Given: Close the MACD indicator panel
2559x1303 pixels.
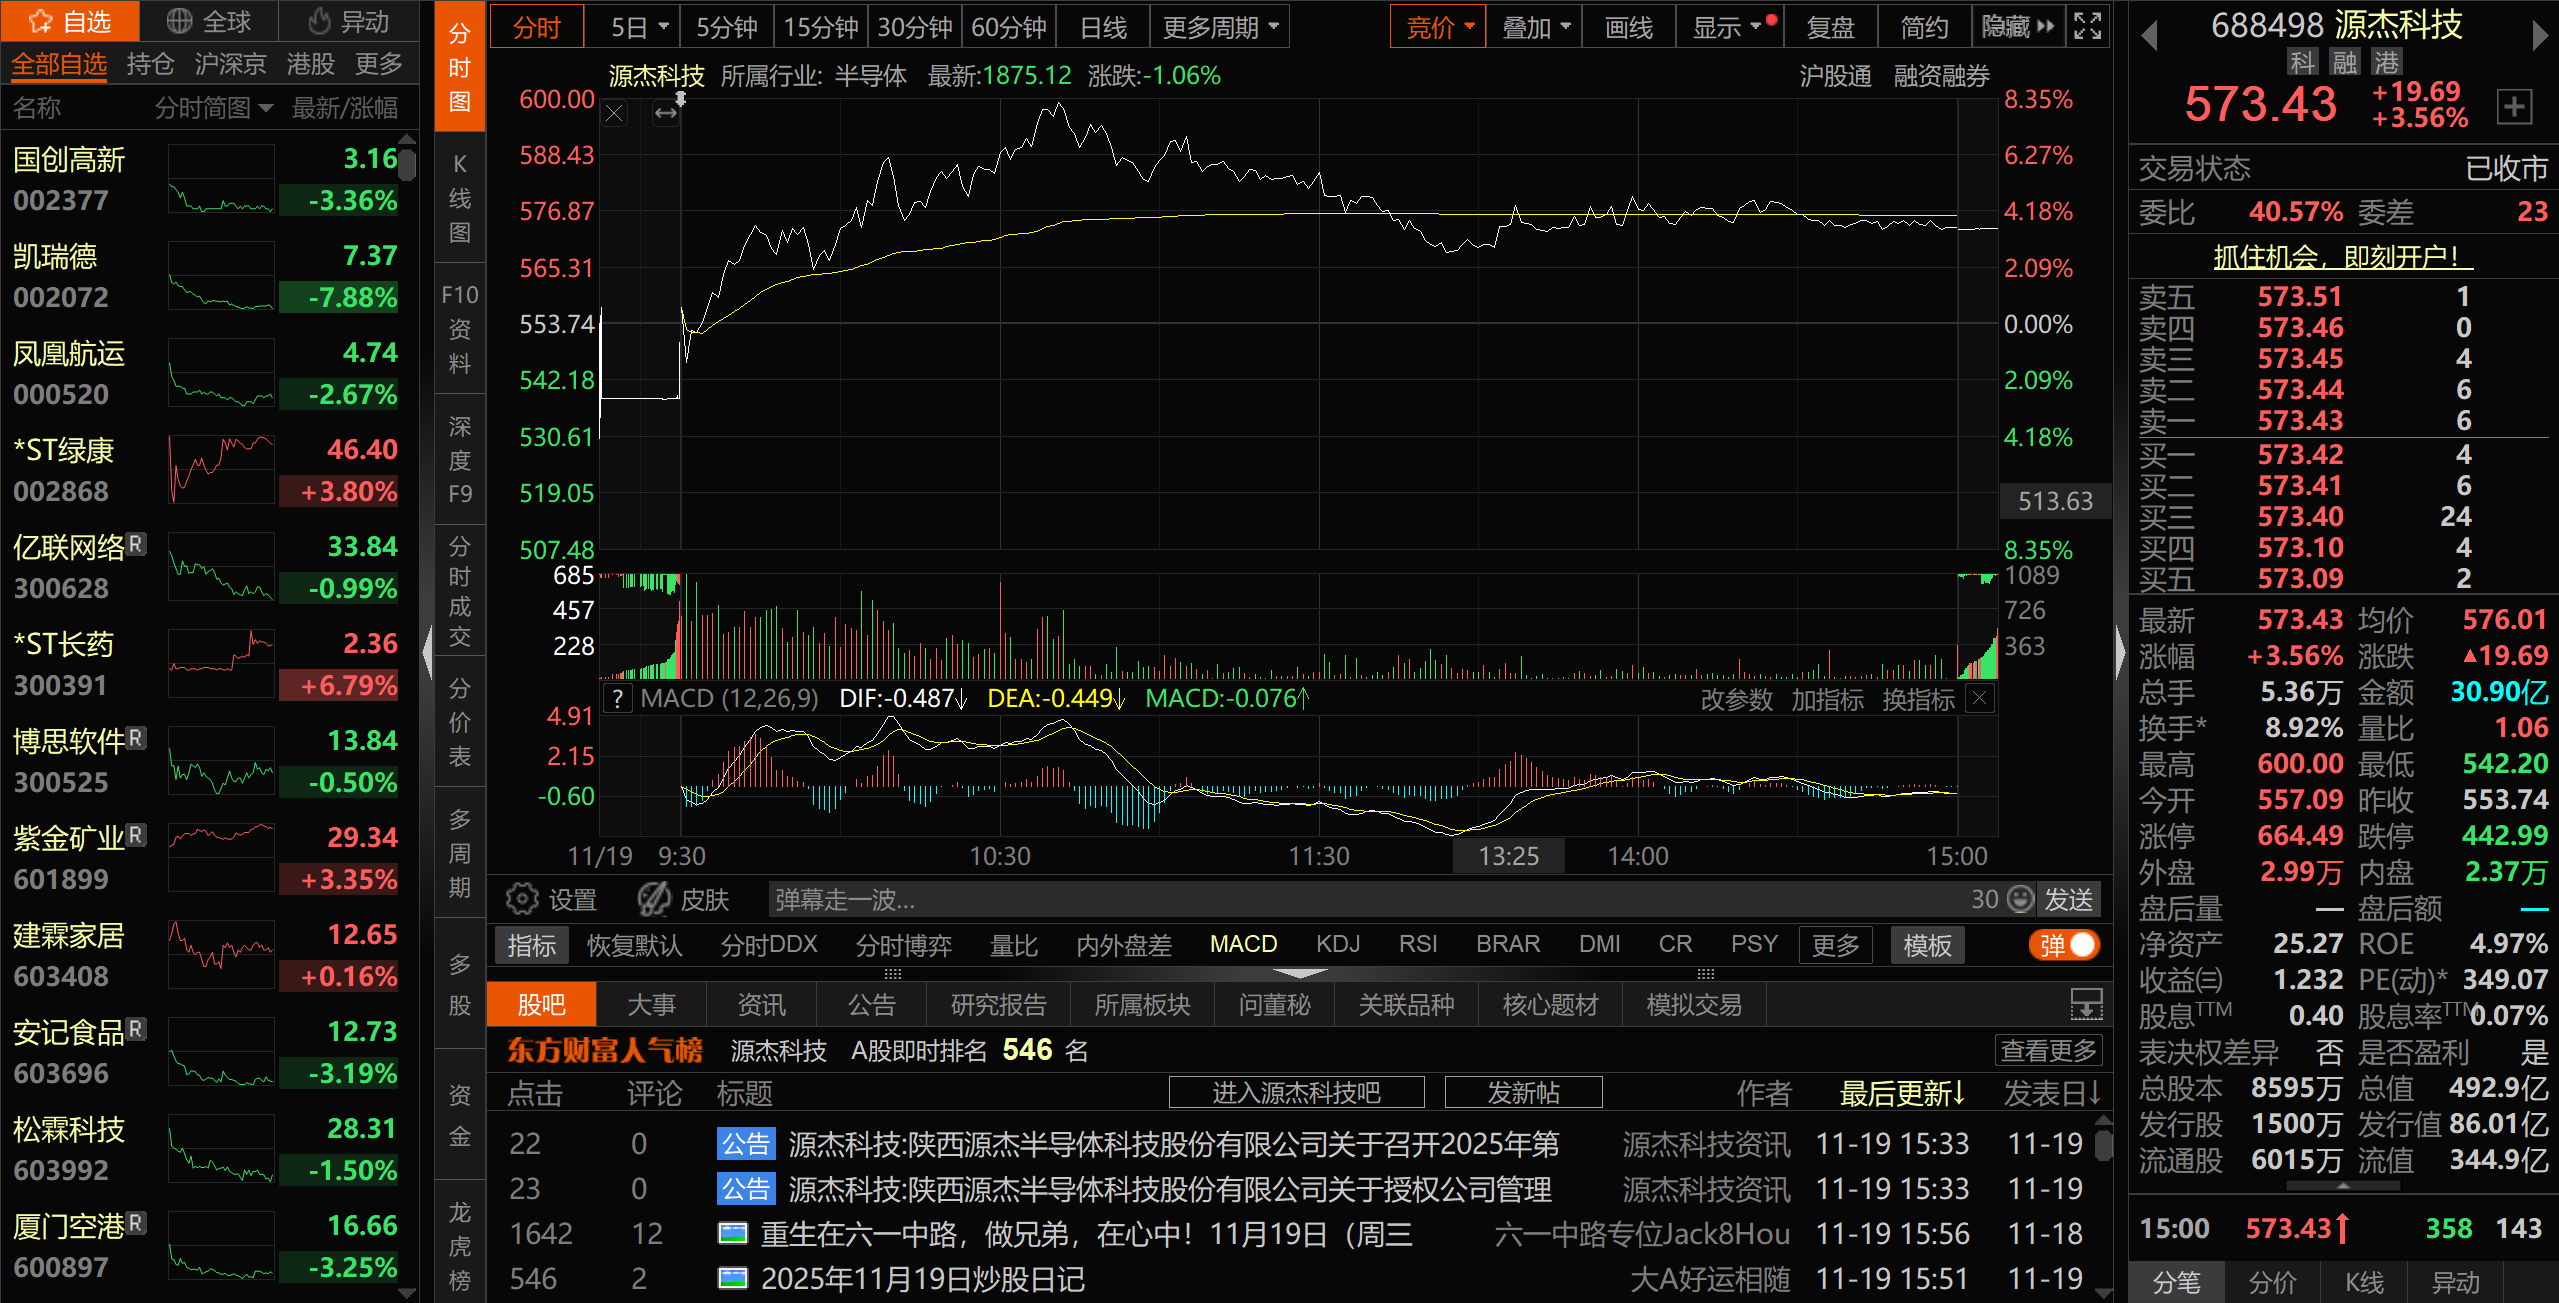Looking at the screenshot, I should (x=1979, y=698).
